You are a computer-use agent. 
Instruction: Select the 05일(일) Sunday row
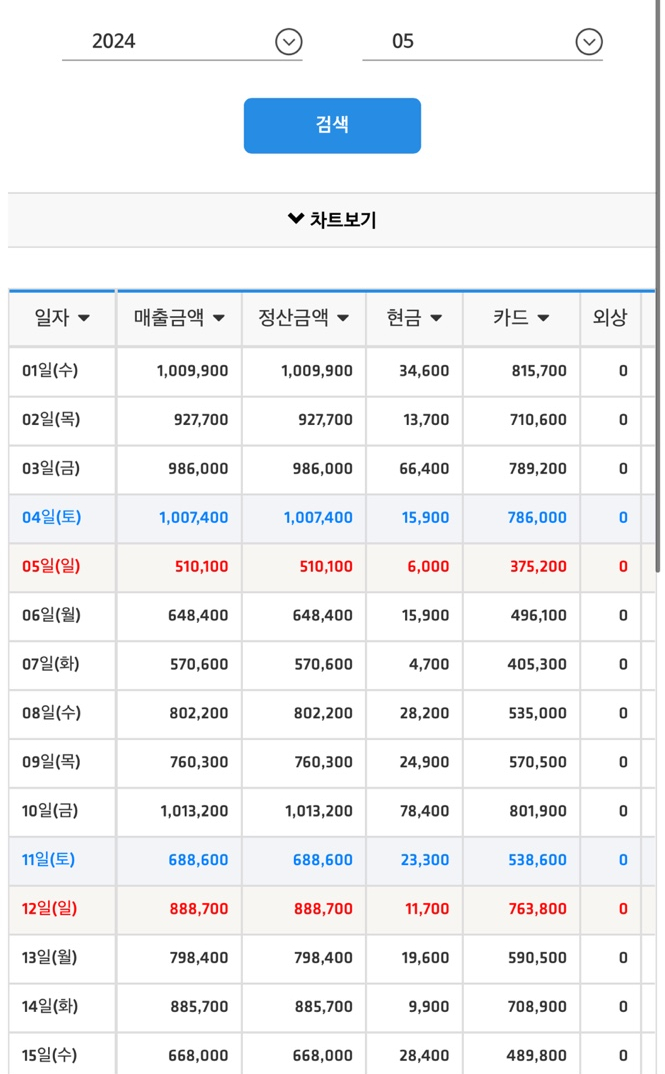(x=52, y=567)
